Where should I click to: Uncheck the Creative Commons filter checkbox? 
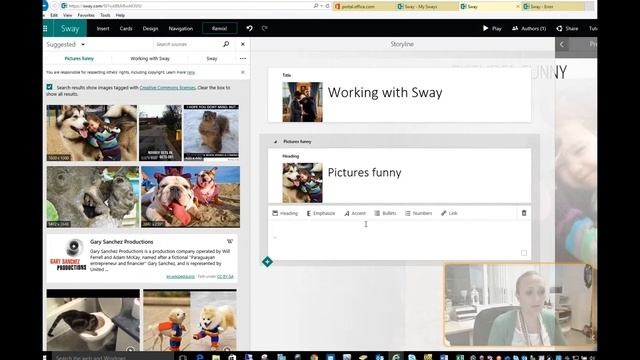49,87
